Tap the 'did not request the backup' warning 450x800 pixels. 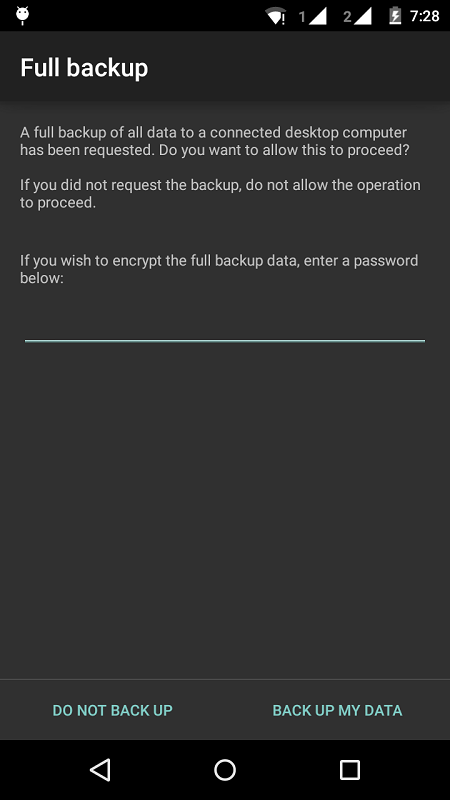pos(220,193)
